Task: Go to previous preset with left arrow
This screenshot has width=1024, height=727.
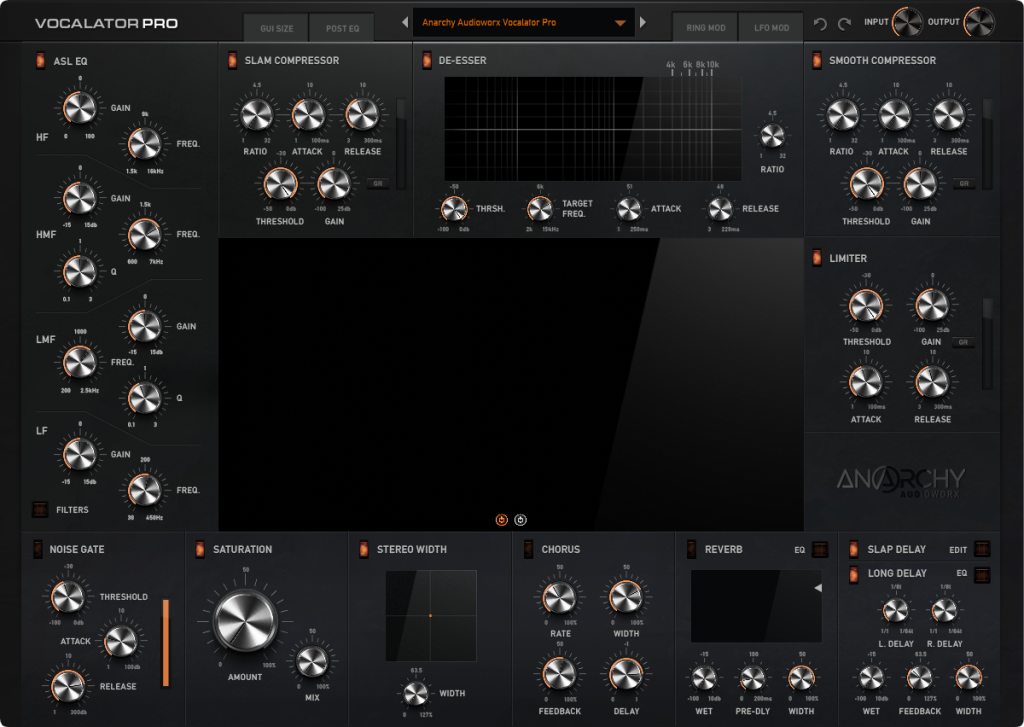Action: (405, 22)
